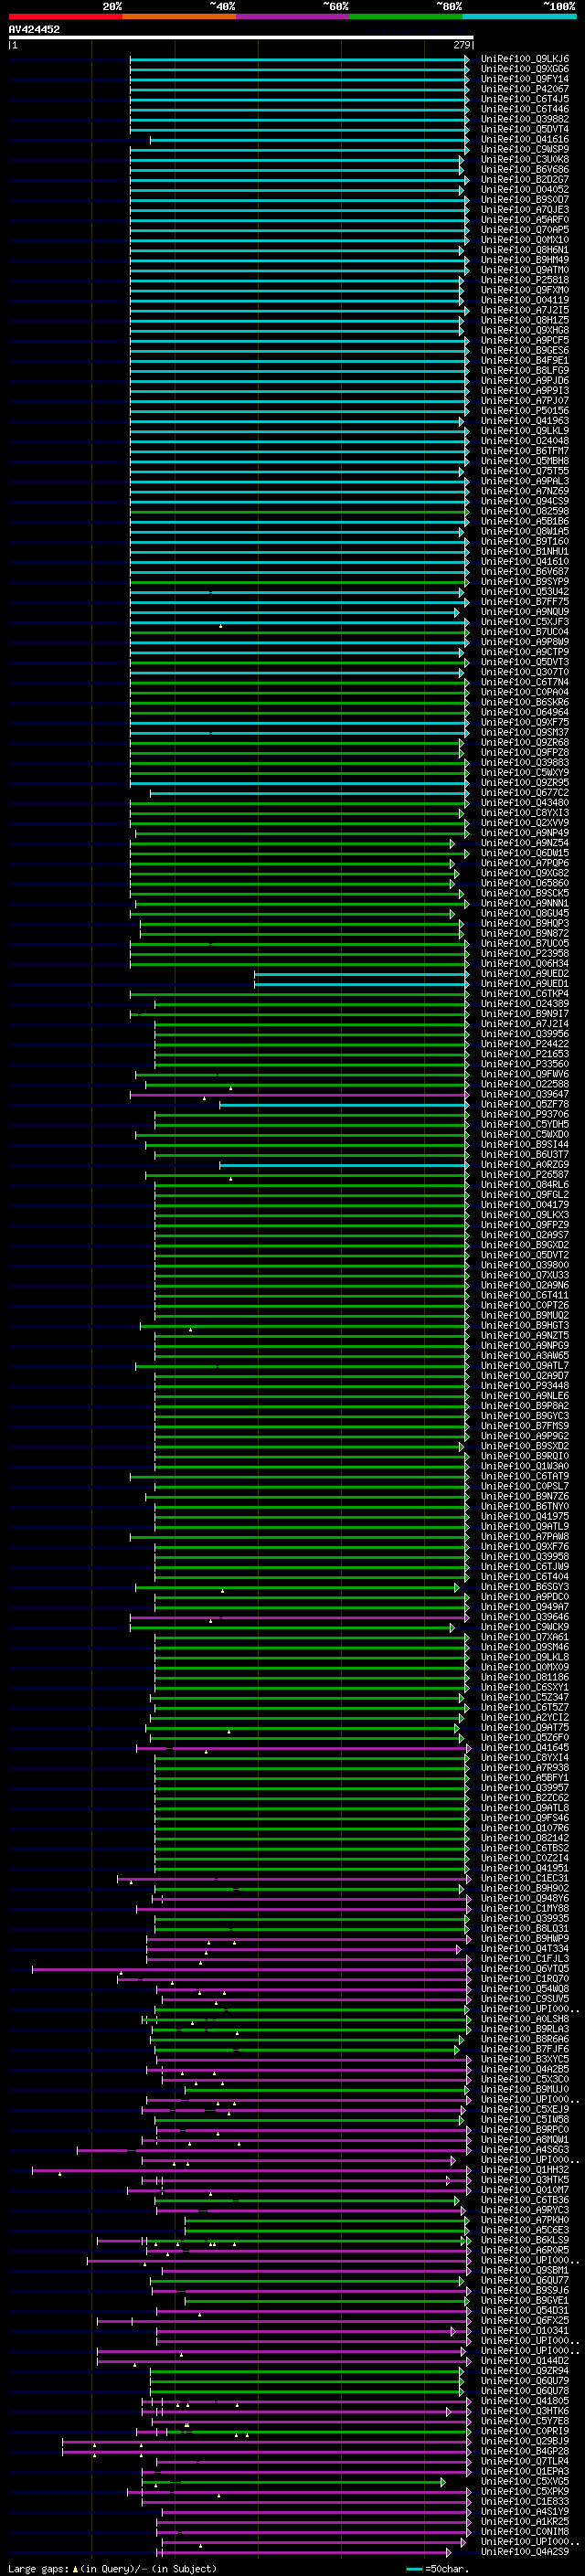
Task: Select the label UniRef100_A1KR25
Action: click(525, 2522)
